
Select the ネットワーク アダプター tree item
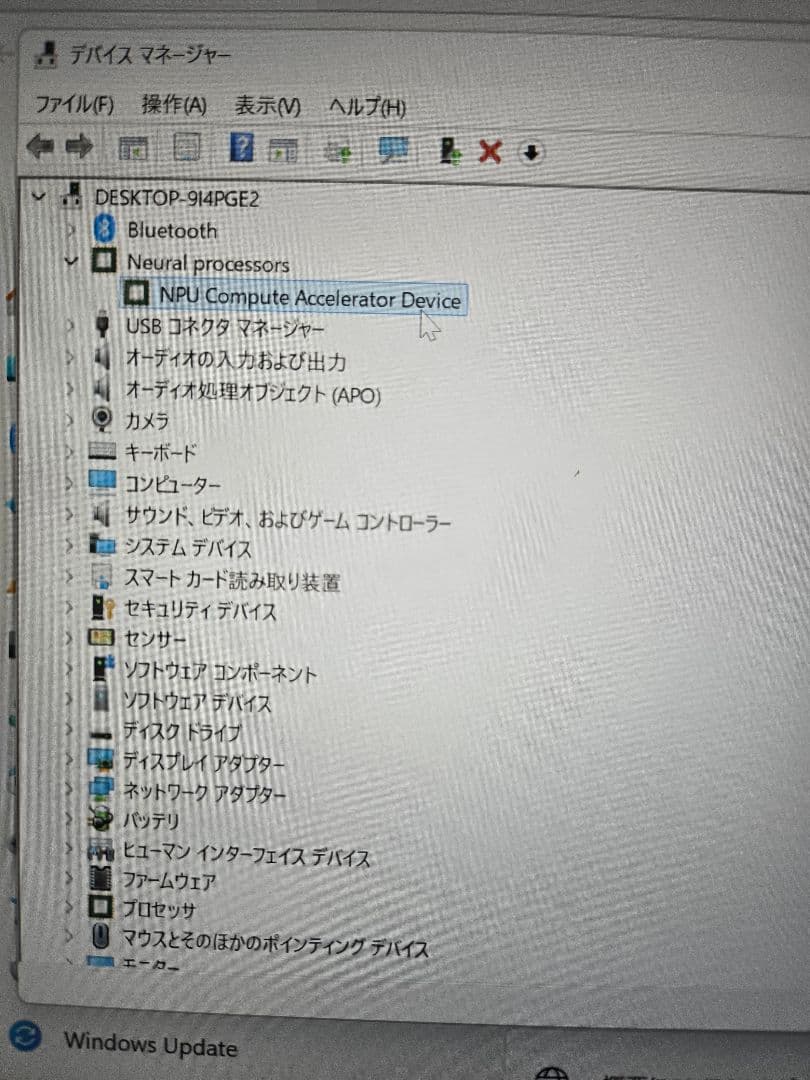point(204,793)
